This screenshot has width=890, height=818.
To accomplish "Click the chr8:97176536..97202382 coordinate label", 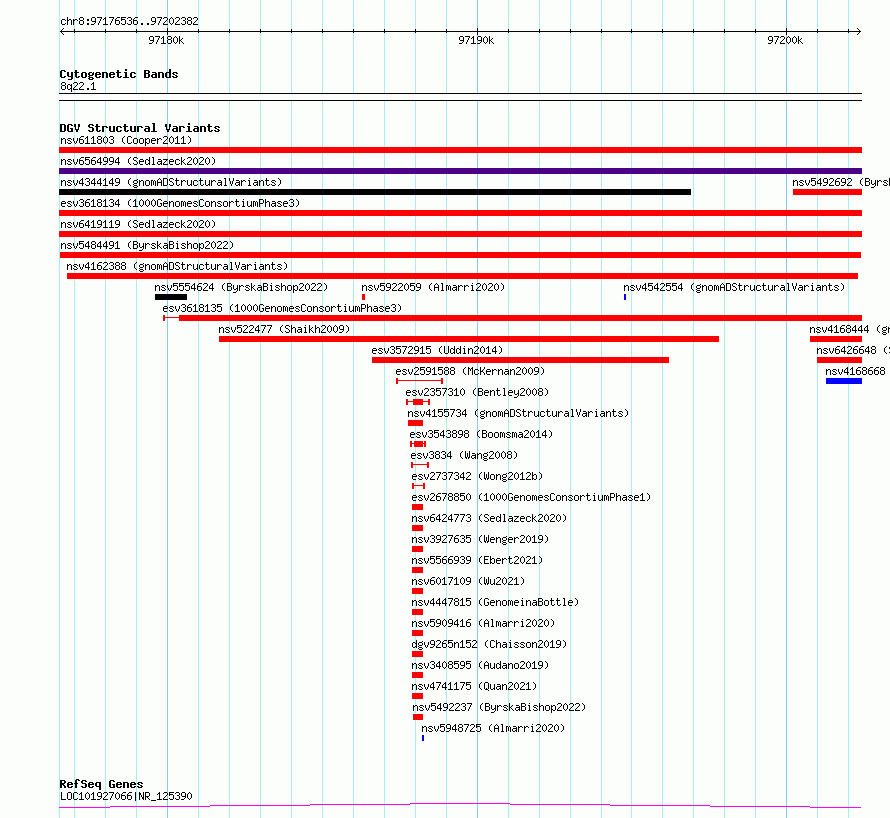I will pyautogui.click(x=129, y=22).
